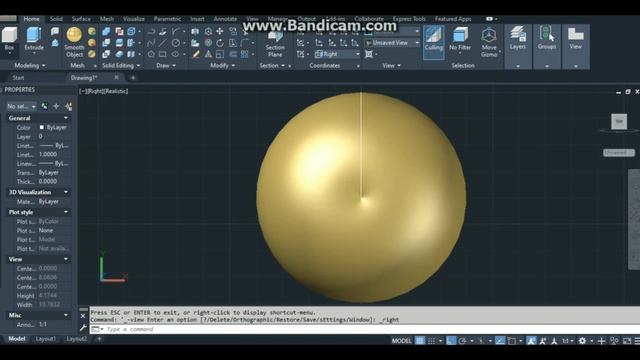Click the Unsaved WCS button under ViewCube
640x360 pixels.
(618, 152)
